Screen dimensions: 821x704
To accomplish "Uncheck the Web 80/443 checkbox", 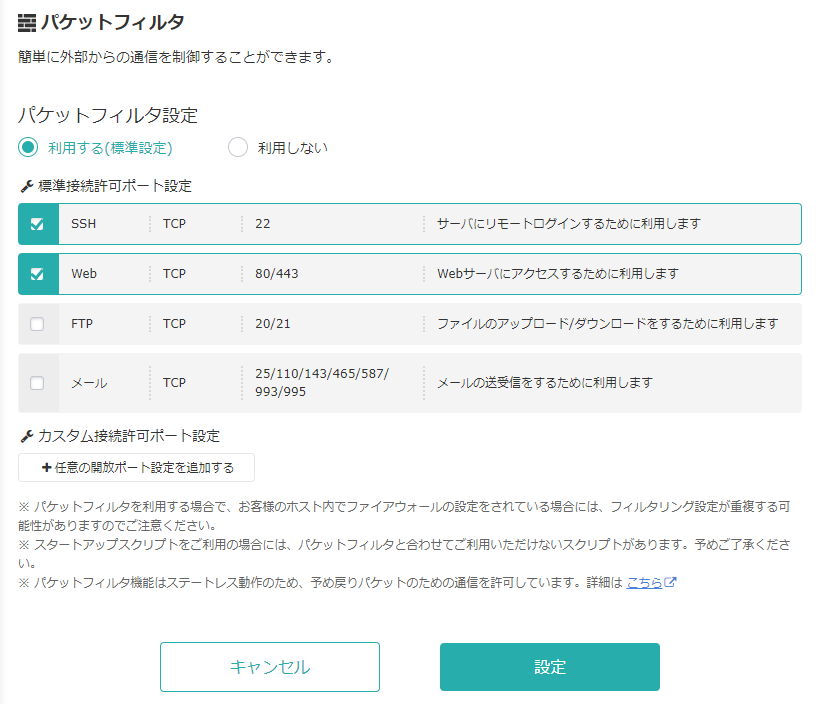I will [37, 274].
